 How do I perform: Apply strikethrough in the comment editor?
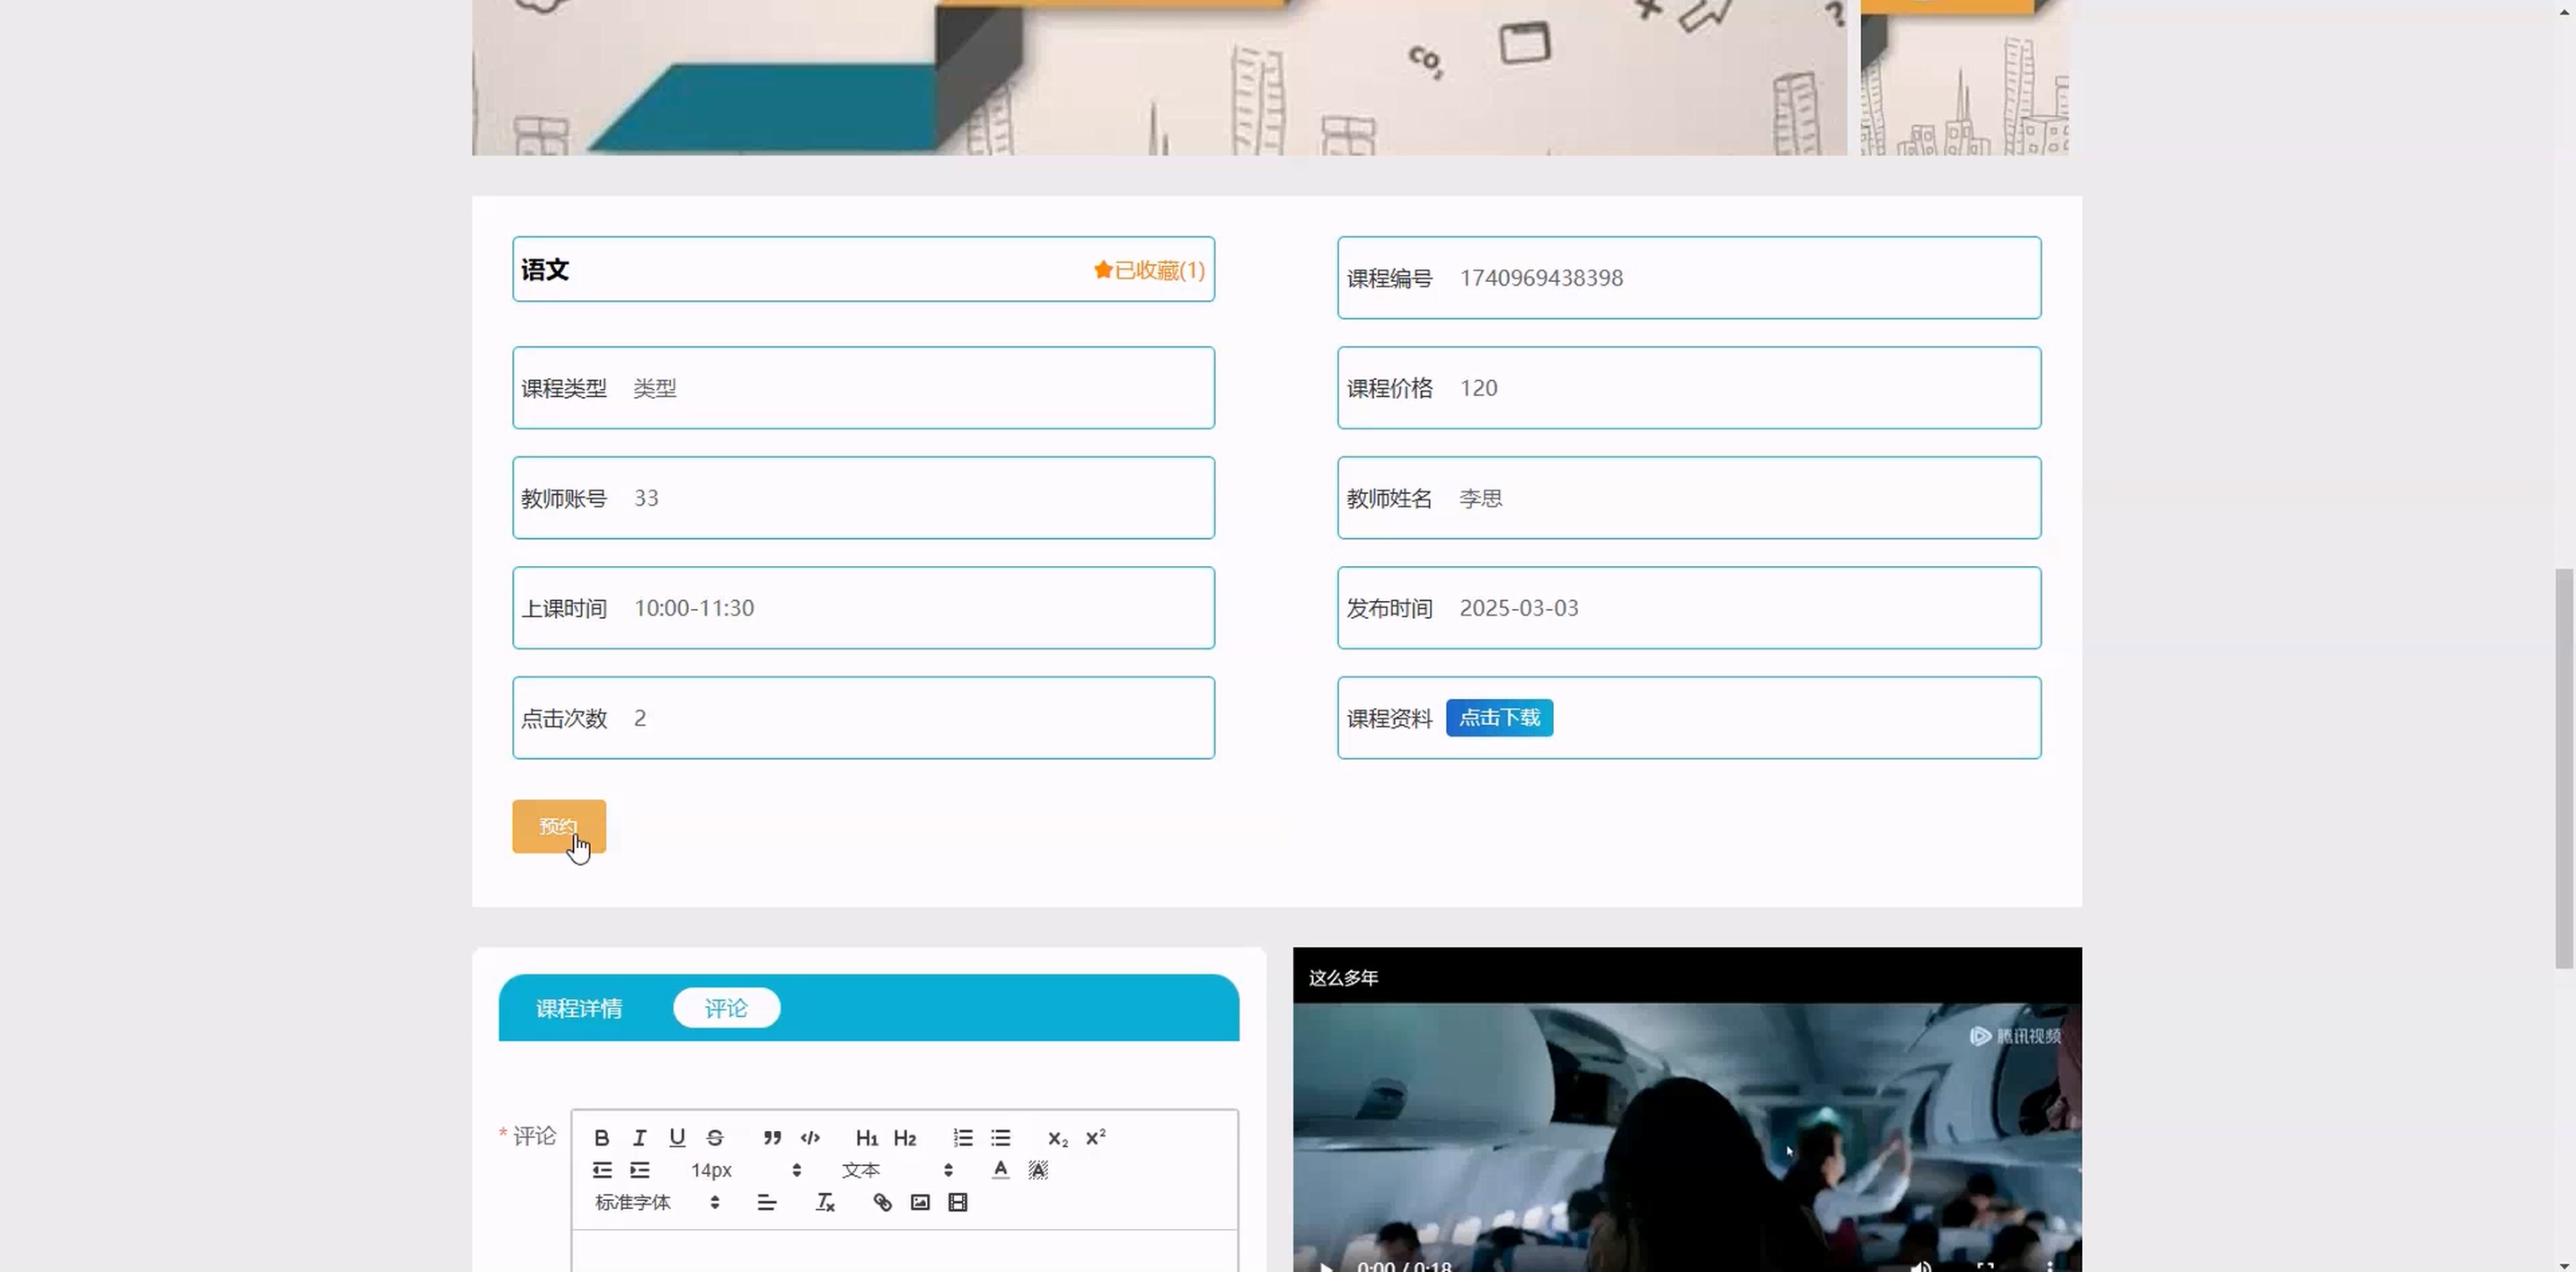pyautogui.click(x=714, y=1138)
